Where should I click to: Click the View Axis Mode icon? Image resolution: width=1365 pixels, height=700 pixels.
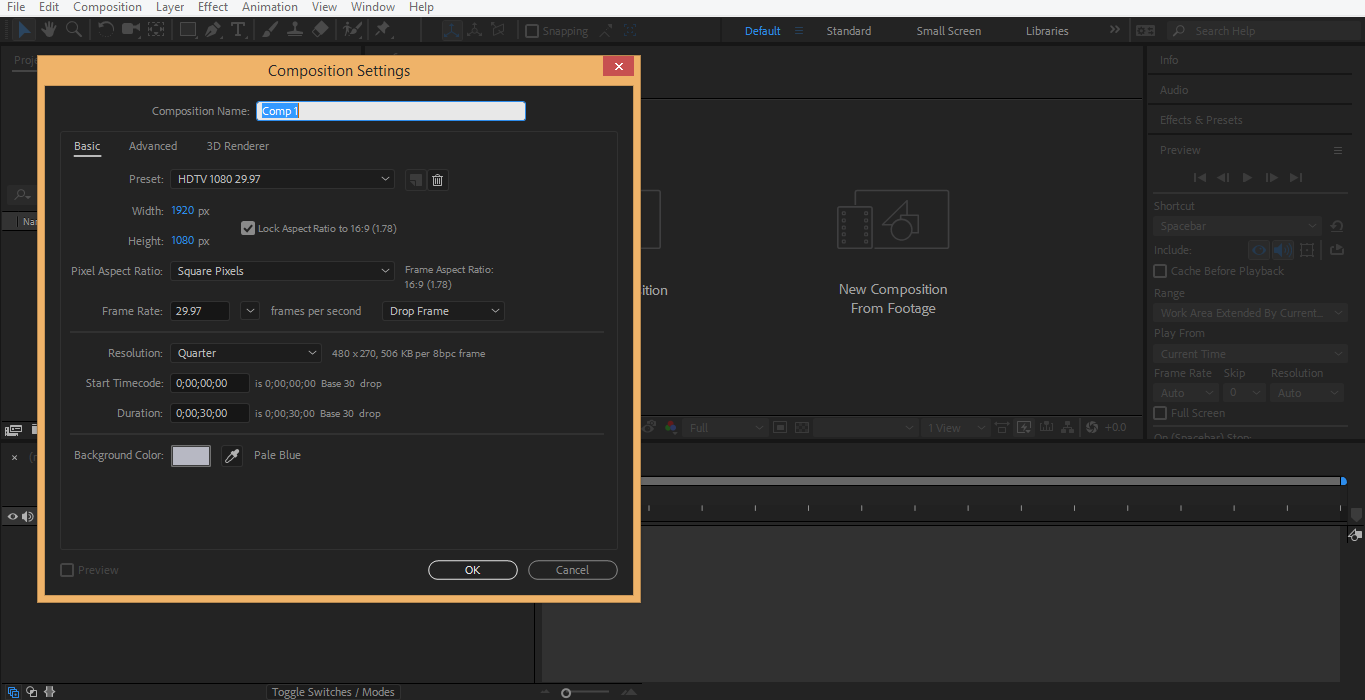click(x=500, y=31)
